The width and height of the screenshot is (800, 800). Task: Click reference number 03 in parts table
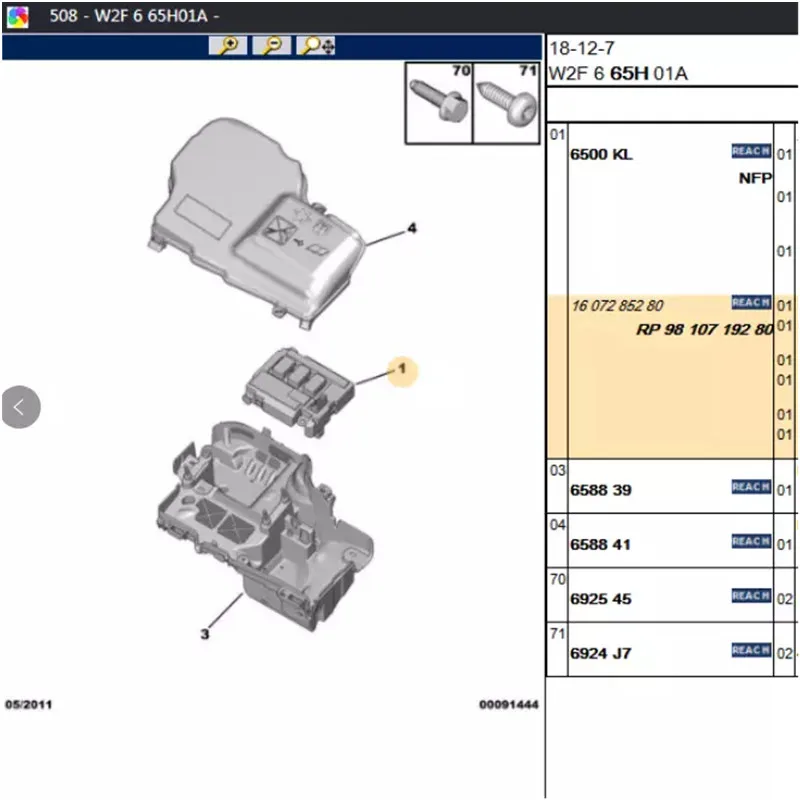click(557, 470)
